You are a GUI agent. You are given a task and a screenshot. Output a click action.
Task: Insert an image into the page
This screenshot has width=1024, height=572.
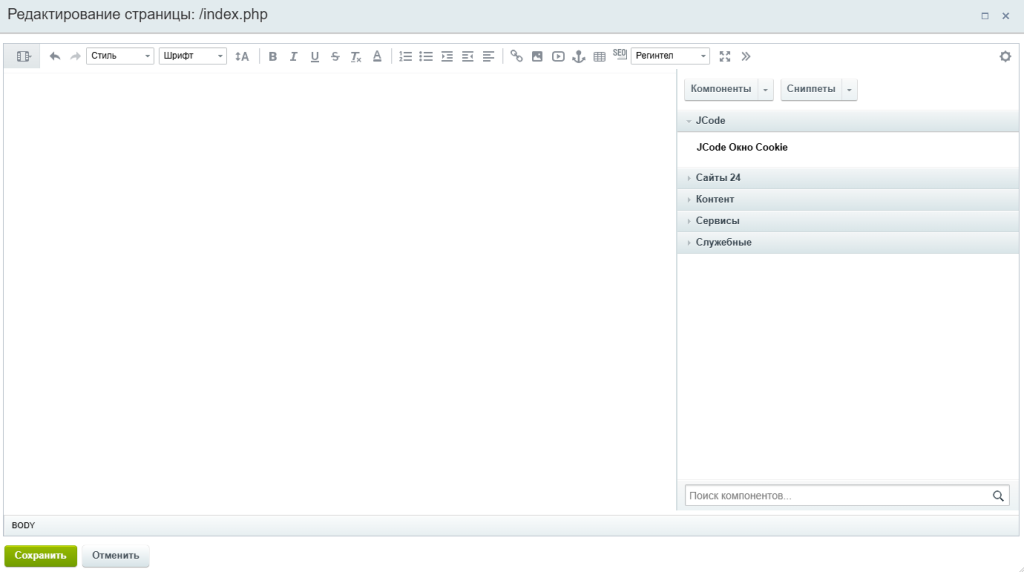[x=537, y=57]
